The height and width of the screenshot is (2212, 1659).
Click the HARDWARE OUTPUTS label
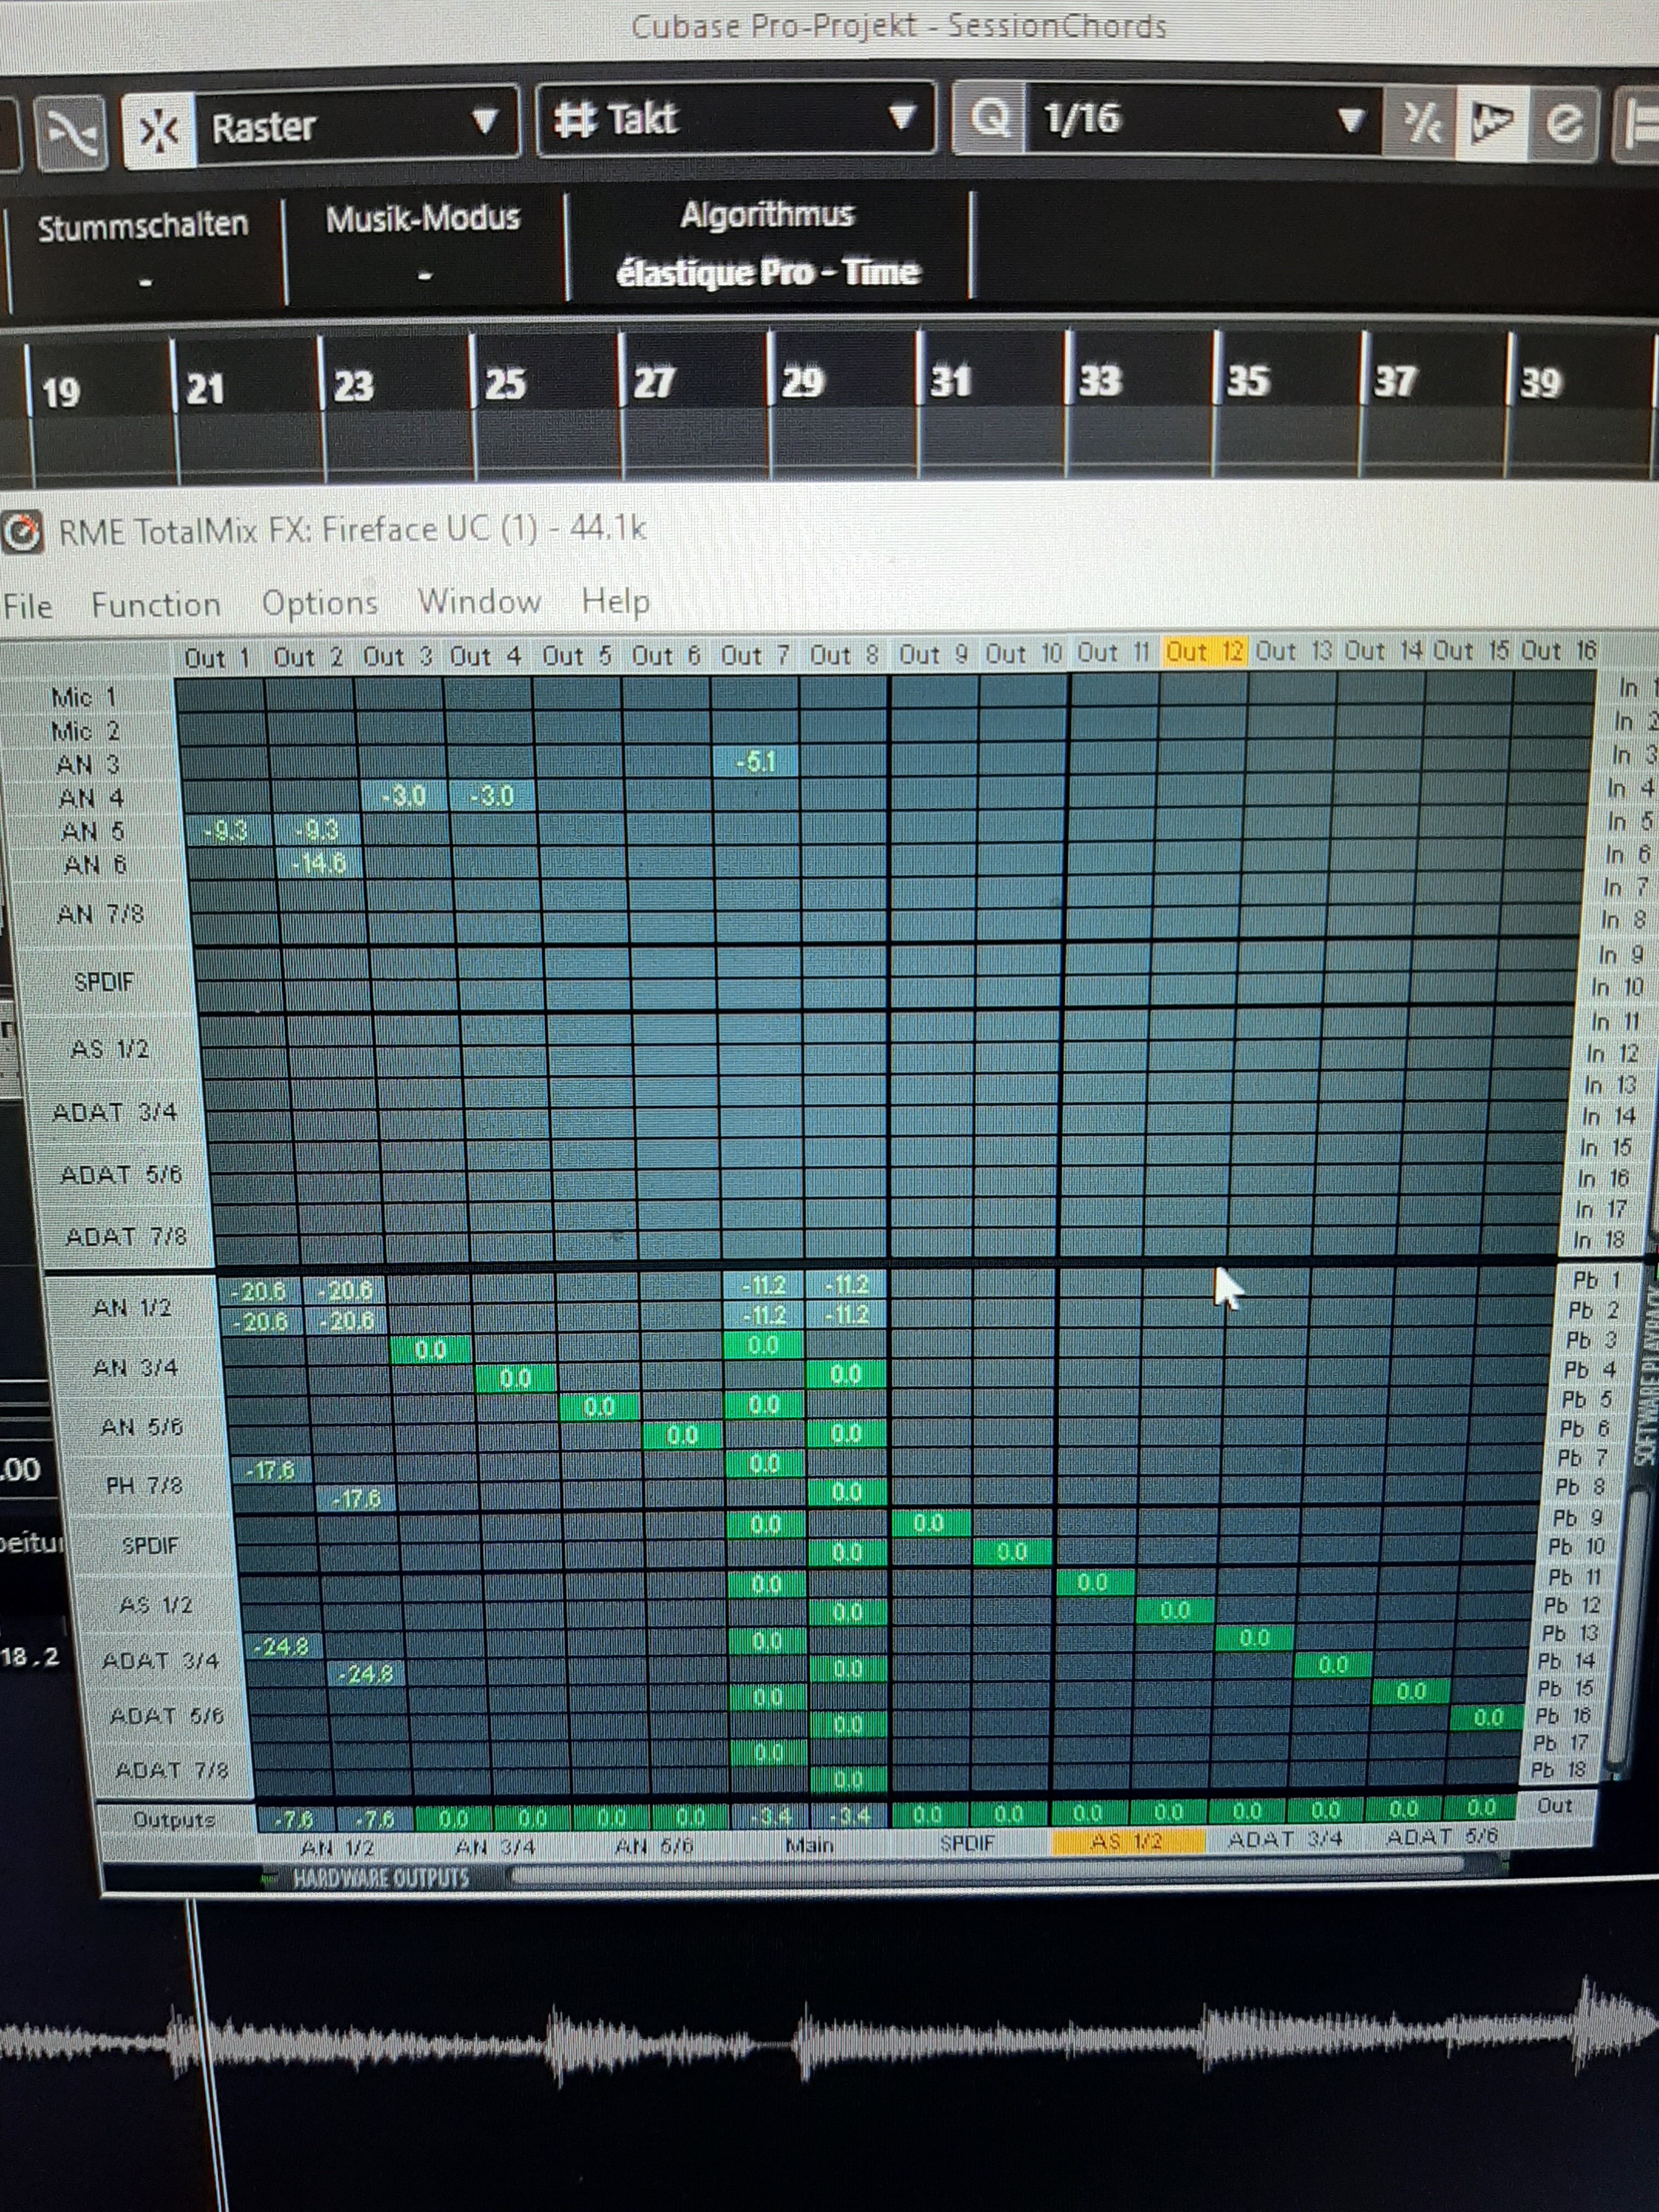coord(380,1878)
